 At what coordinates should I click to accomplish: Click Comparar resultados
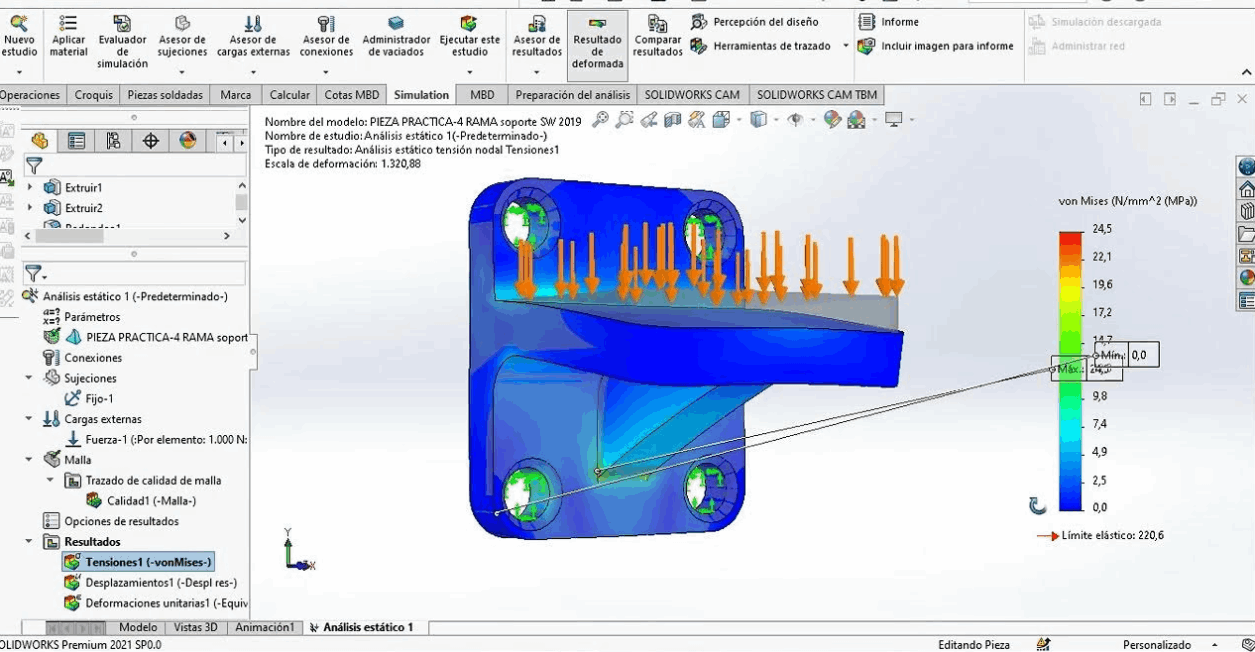[657, 36]
